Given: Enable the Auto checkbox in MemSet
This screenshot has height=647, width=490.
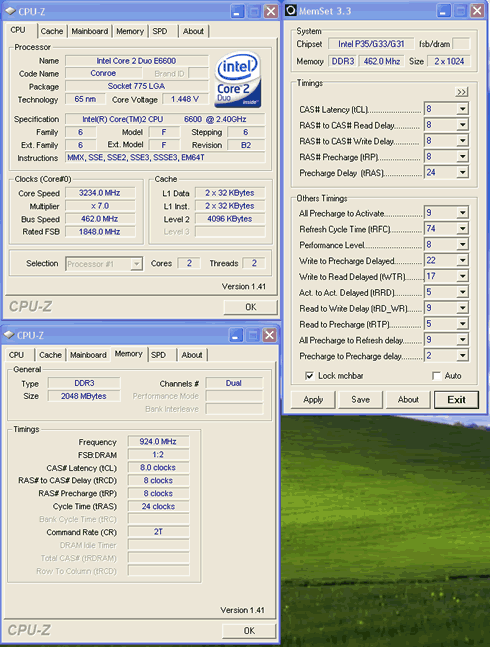Looking at the screenshot, I should [x=436, y=375].
